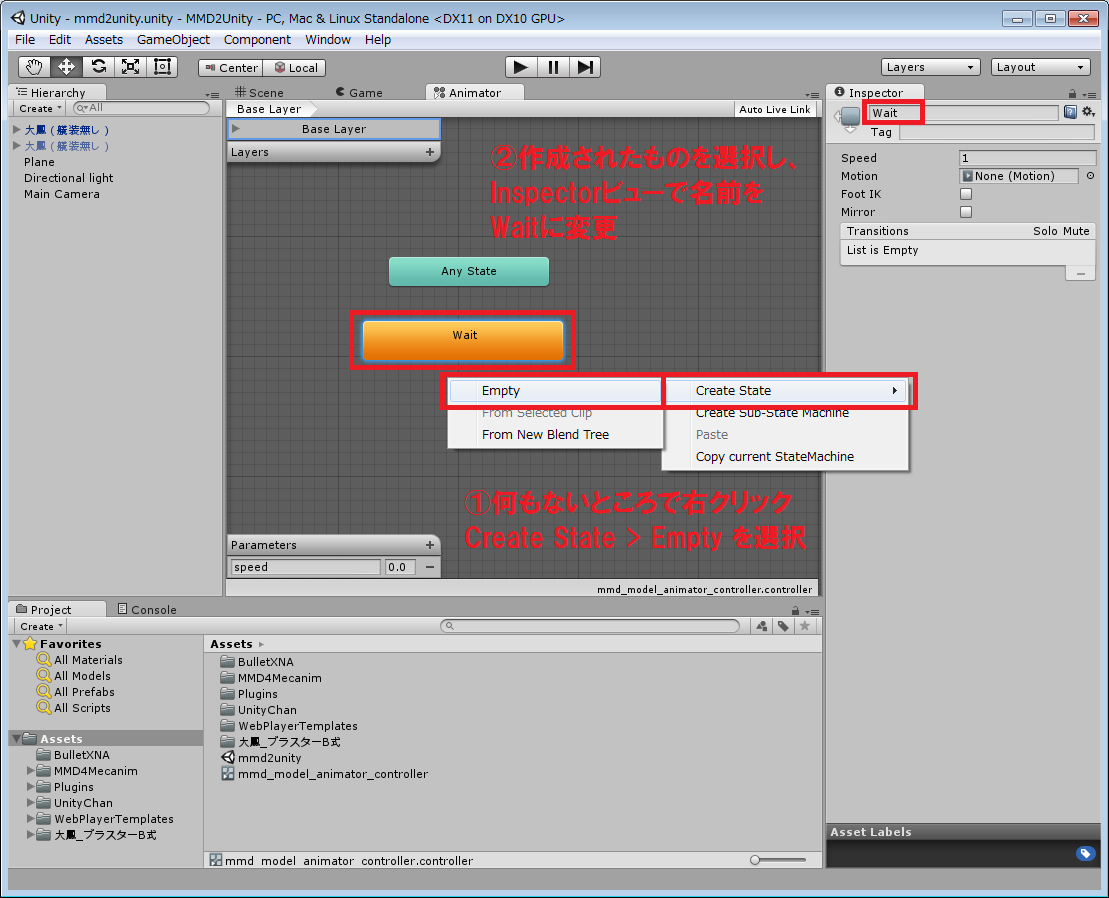
Task: Switch to the Console tab
Action: click(147, 610)
